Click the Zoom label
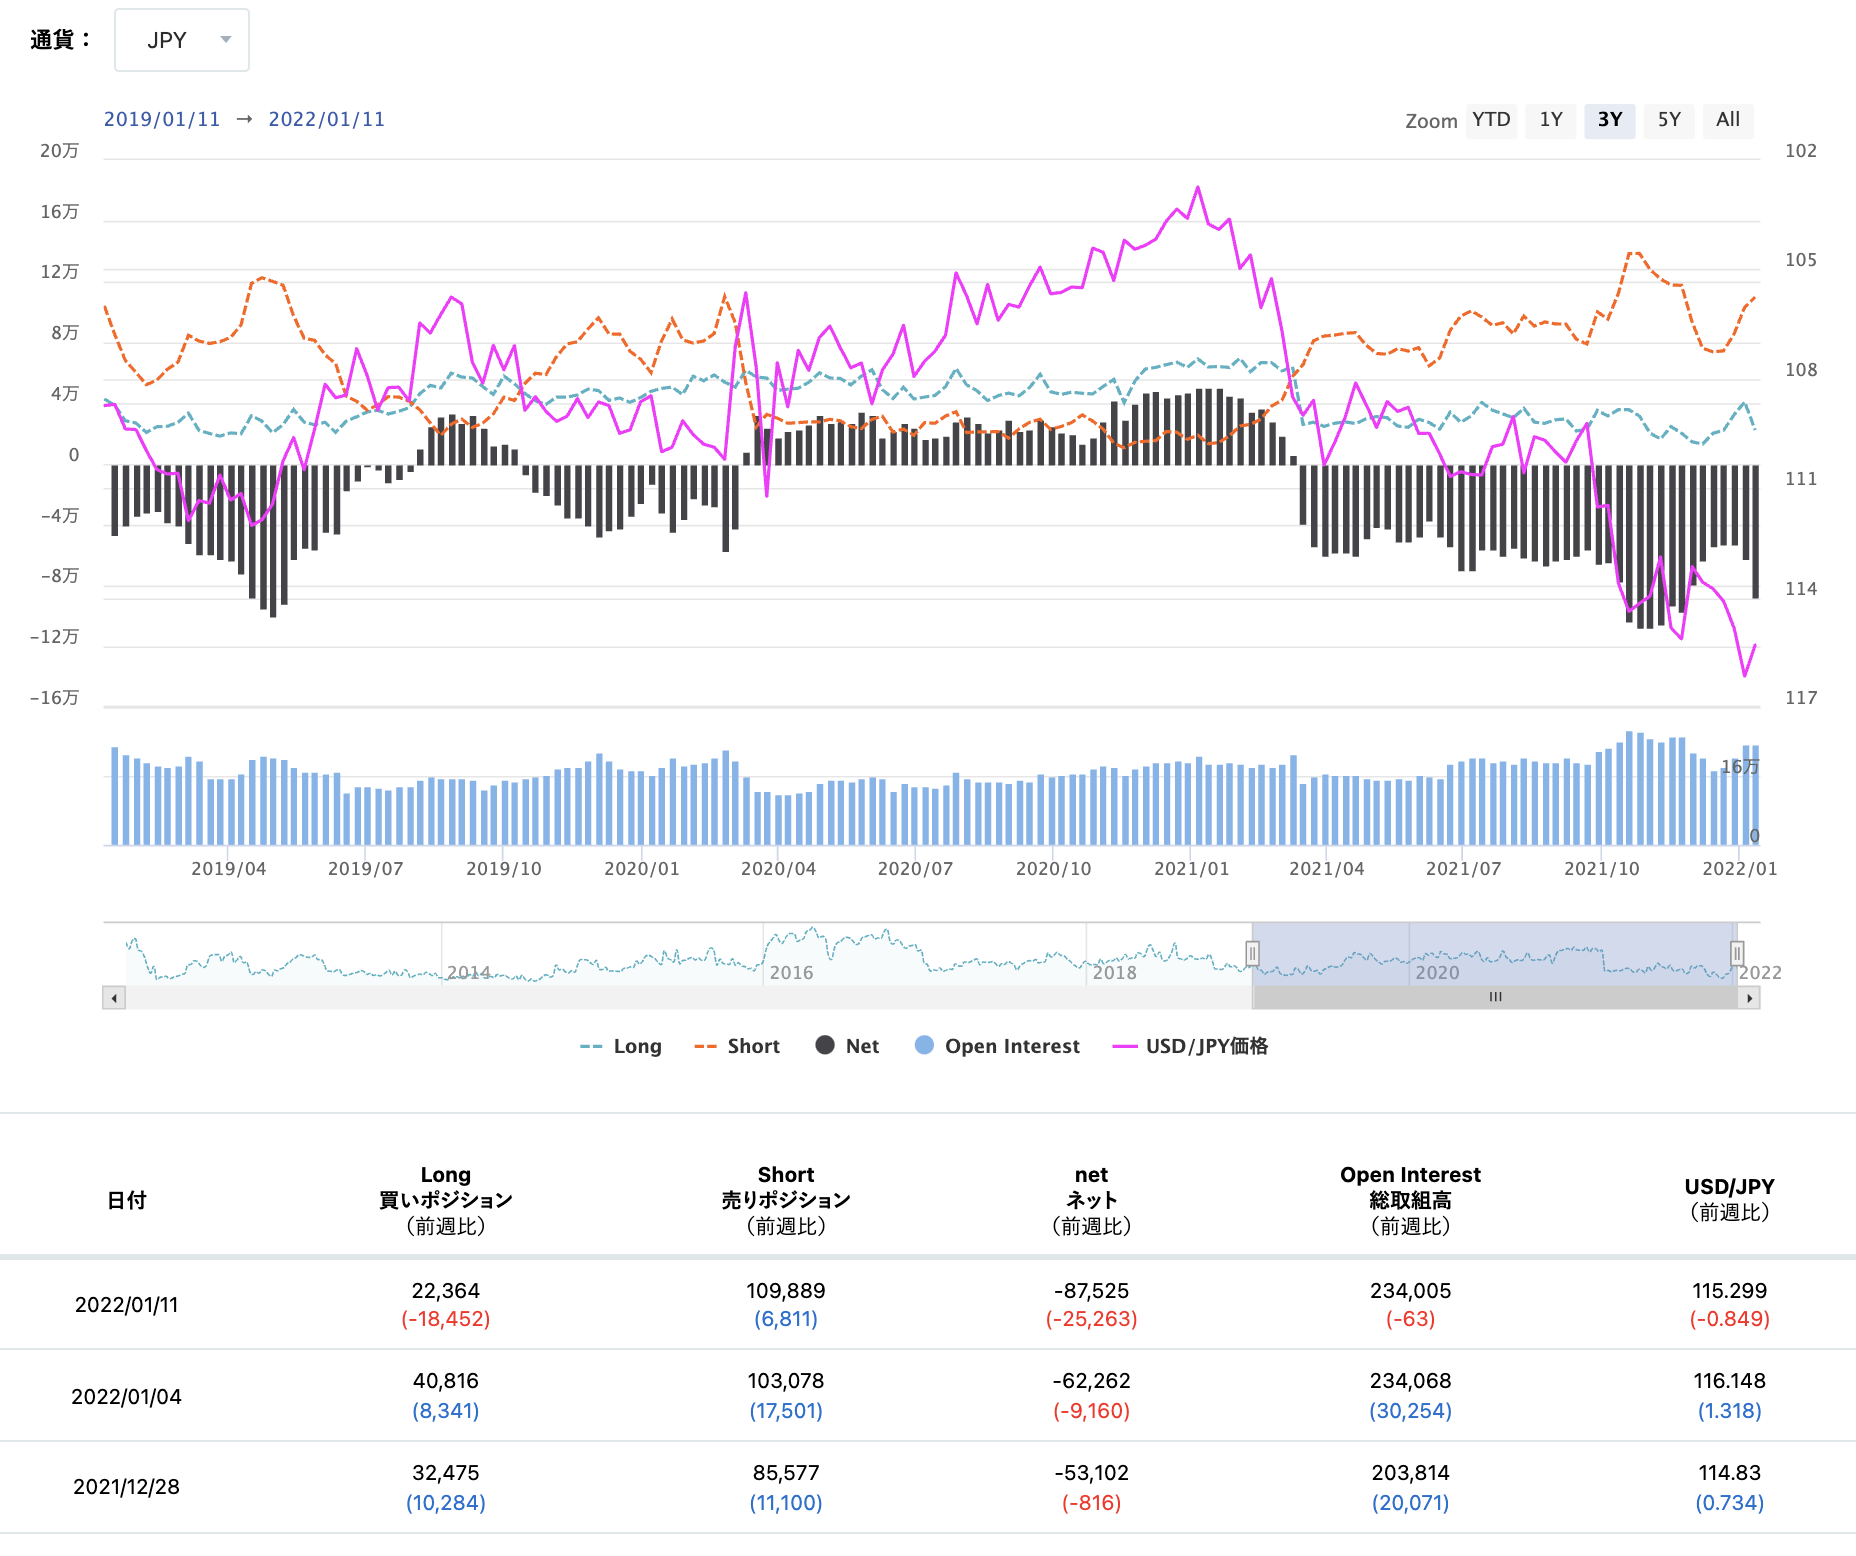1856x1556 pixels. pyautogui.click(x=1431, y=121)
